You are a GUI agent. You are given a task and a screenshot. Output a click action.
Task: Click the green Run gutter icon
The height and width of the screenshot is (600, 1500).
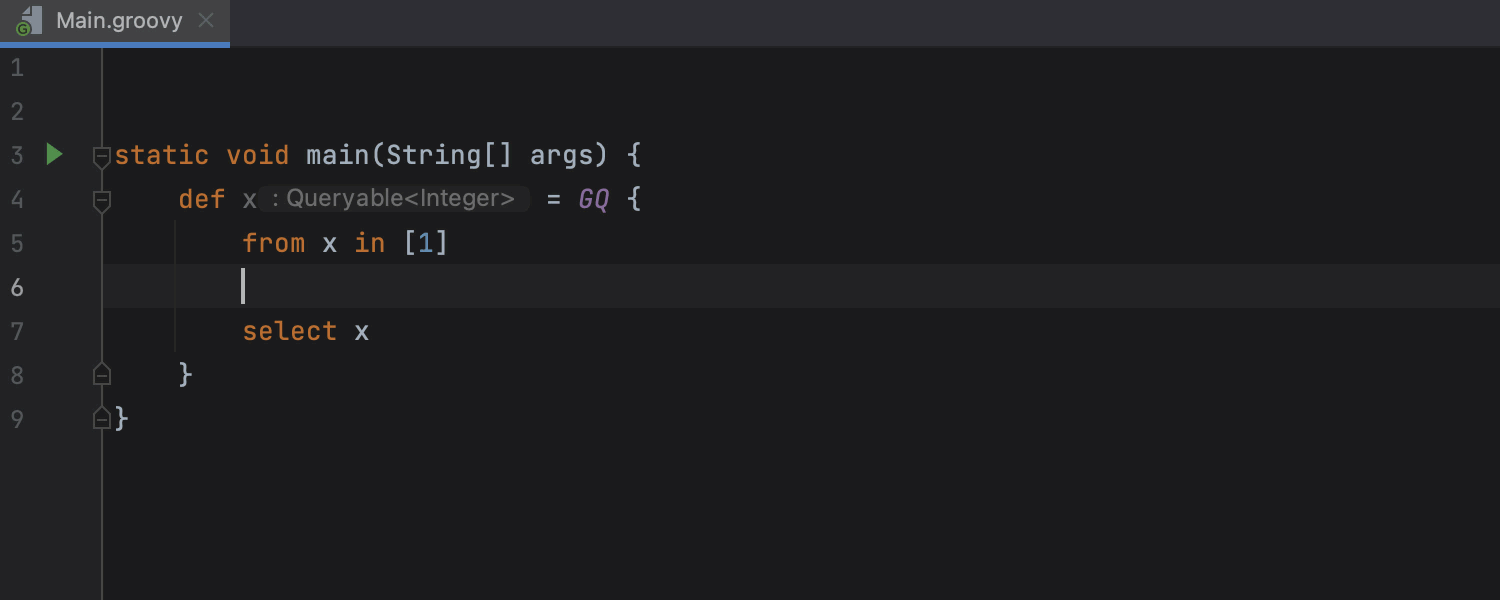54,155
